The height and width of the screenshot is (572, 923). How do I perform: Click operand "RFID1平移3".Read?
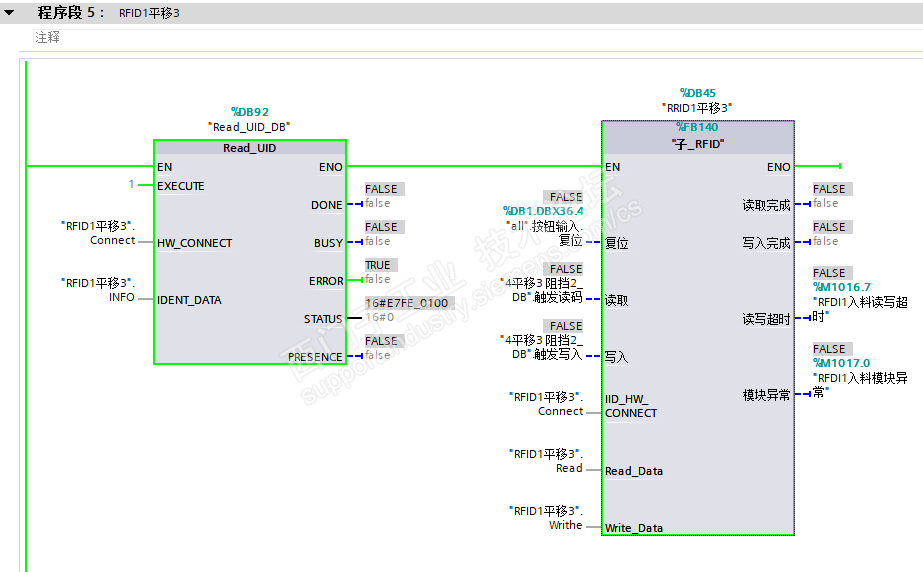[546, 461]
